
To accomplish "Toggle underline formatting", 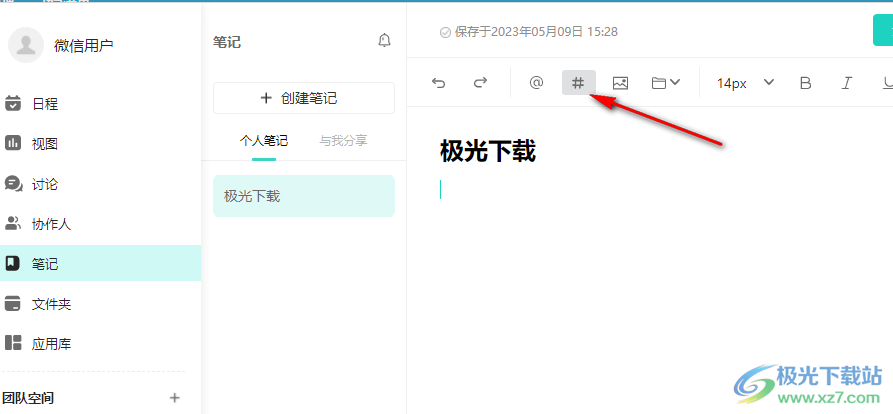I will [x=887, y=83].
